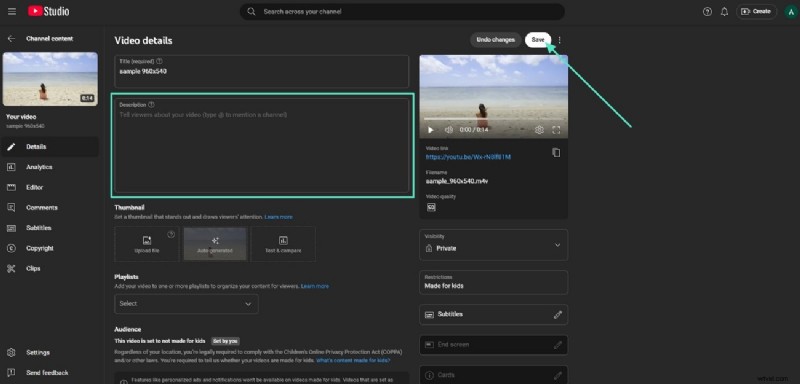
Task: Open Analytics in the sidebar
Action: [50, 167]
